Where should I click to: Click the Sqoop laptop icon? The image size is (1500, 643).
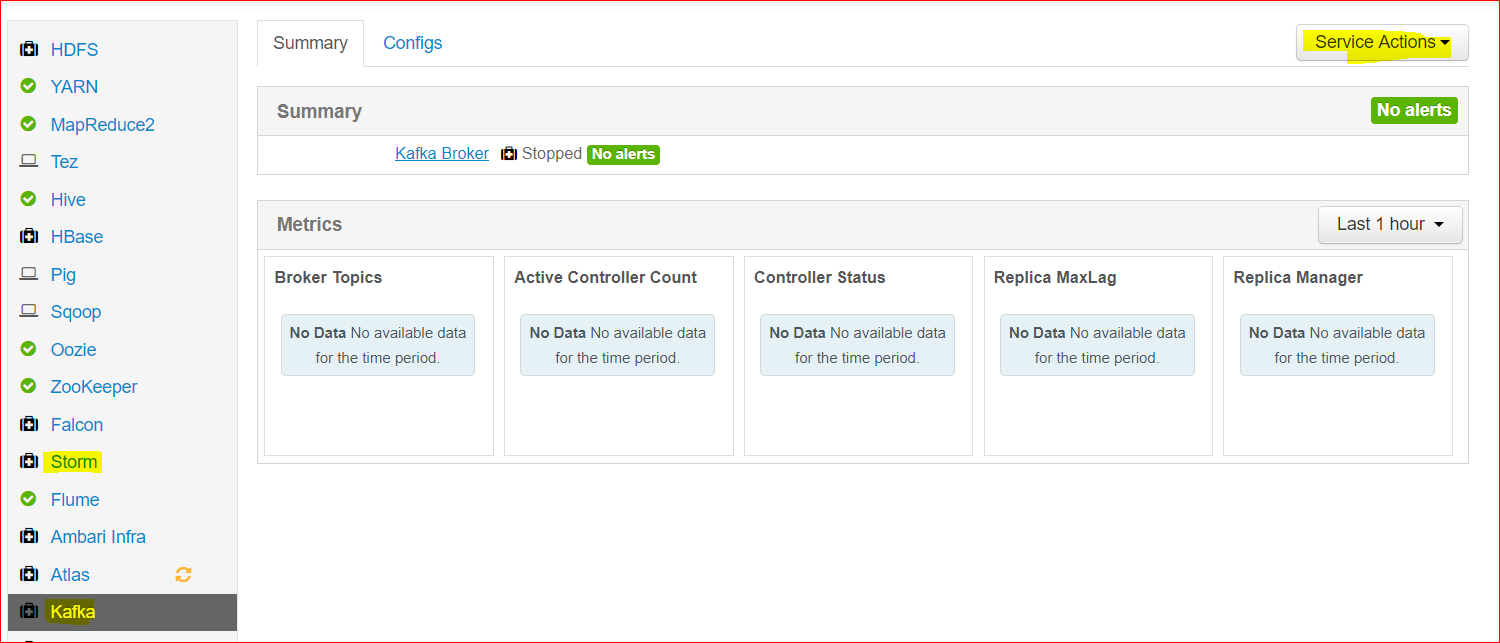pos(29,311)
